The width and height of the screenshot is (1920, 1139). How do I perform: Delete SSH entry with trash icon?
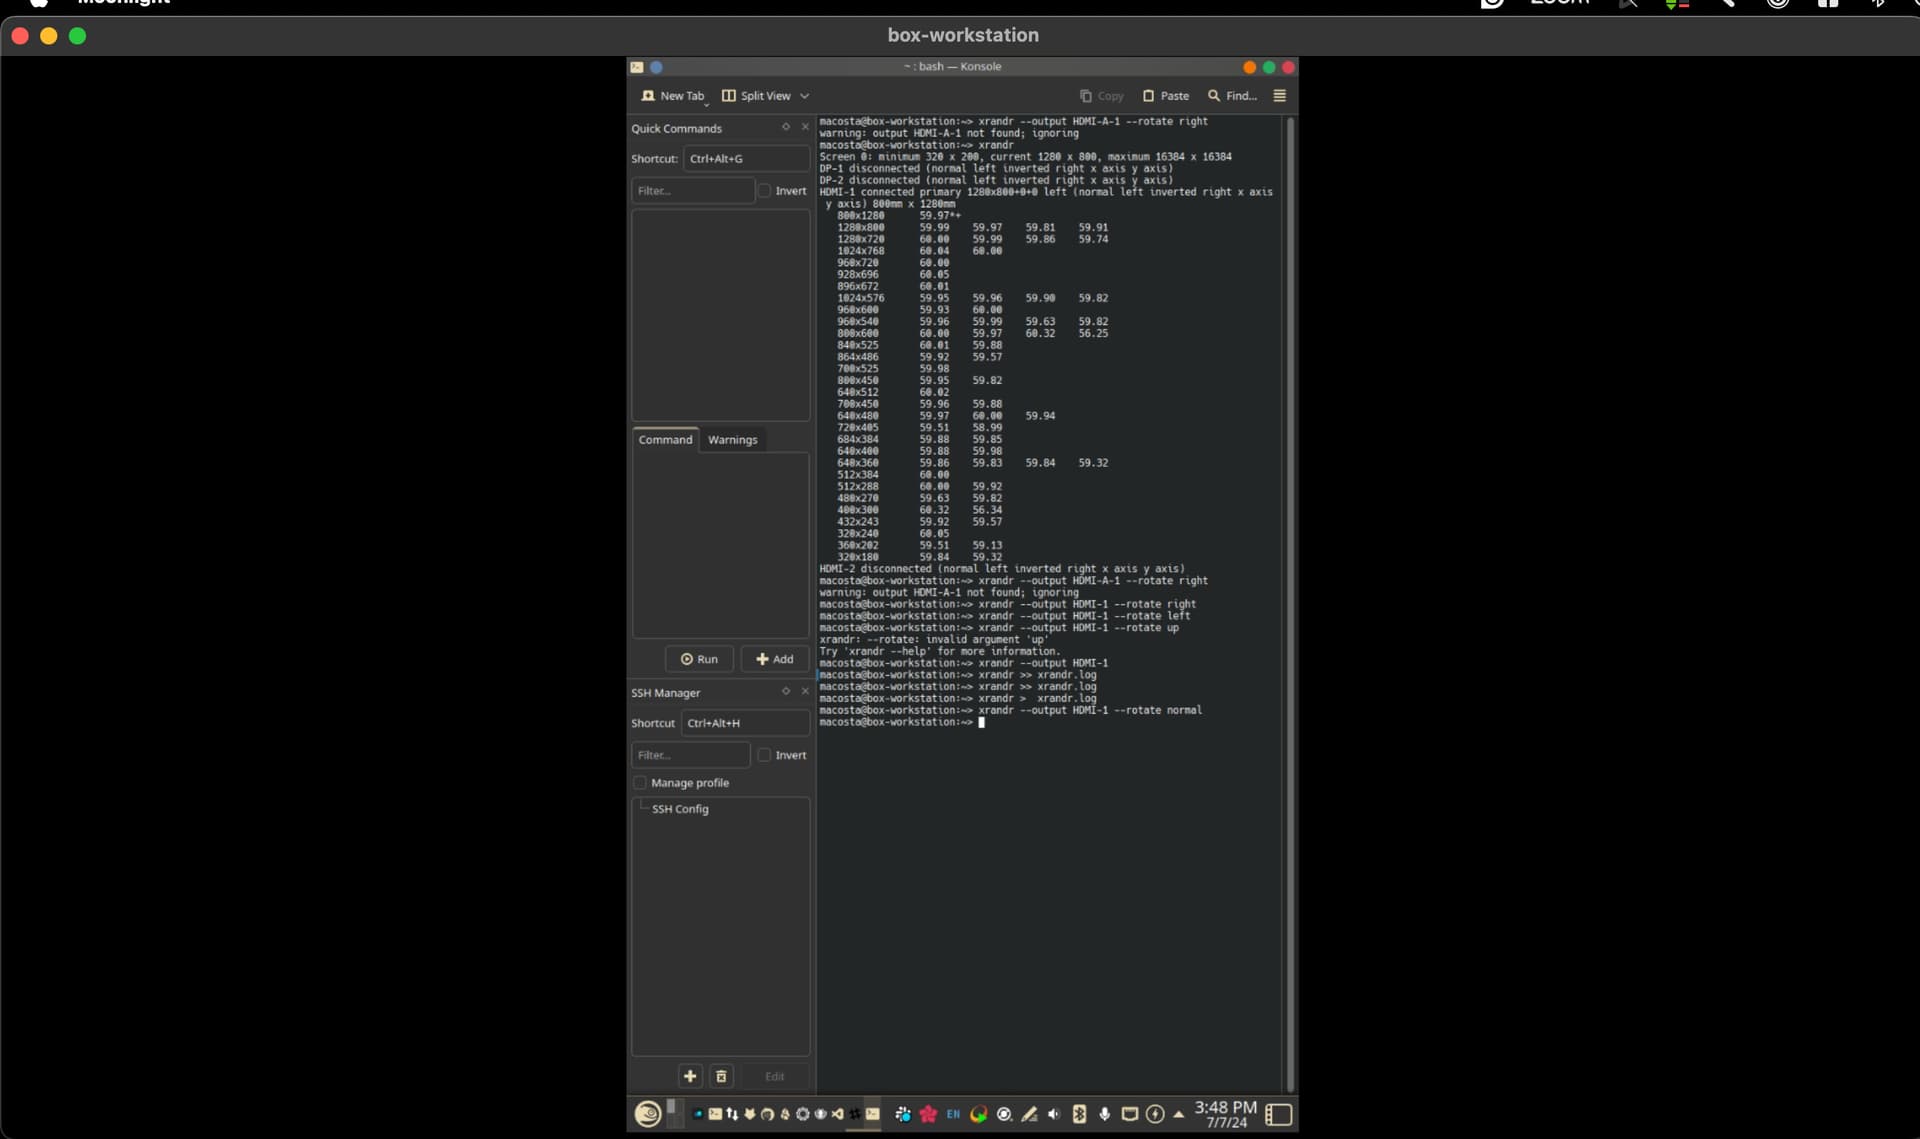[x=721, y=1076]
